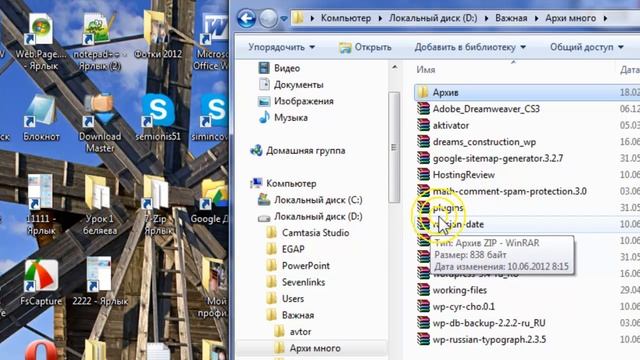640x360 pixels.
Task: Expand arrow after Архи много breadcrumb
Action: click(x=605, y=18)
